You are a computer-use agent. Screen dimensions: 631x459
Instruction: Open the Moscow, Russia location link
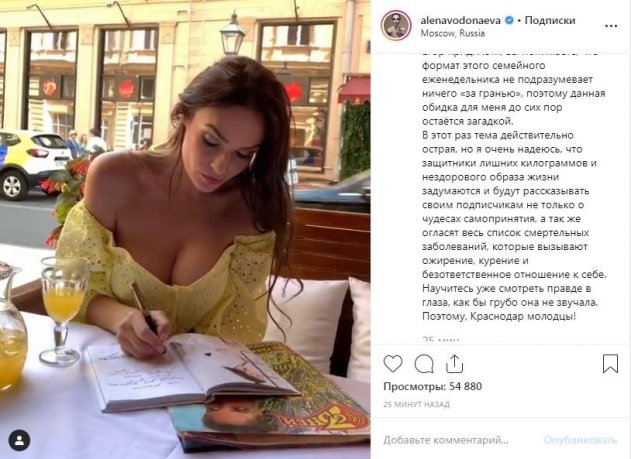[453, 33]
